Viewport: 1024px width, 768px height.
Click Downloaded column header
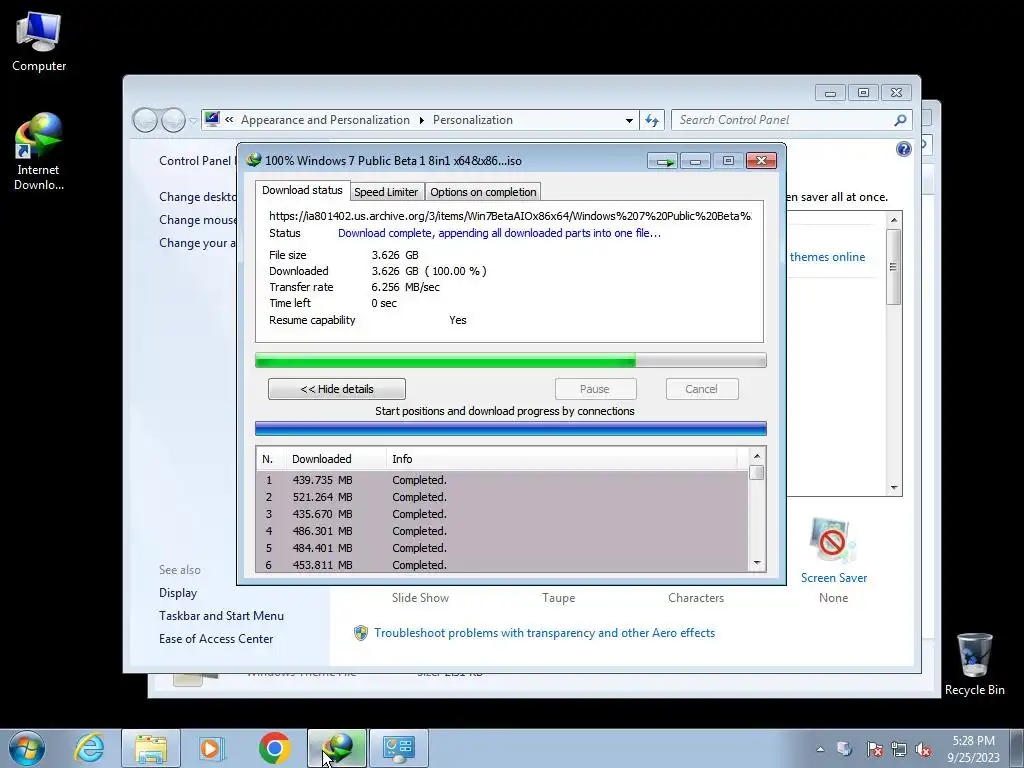[x=336, y=459]
